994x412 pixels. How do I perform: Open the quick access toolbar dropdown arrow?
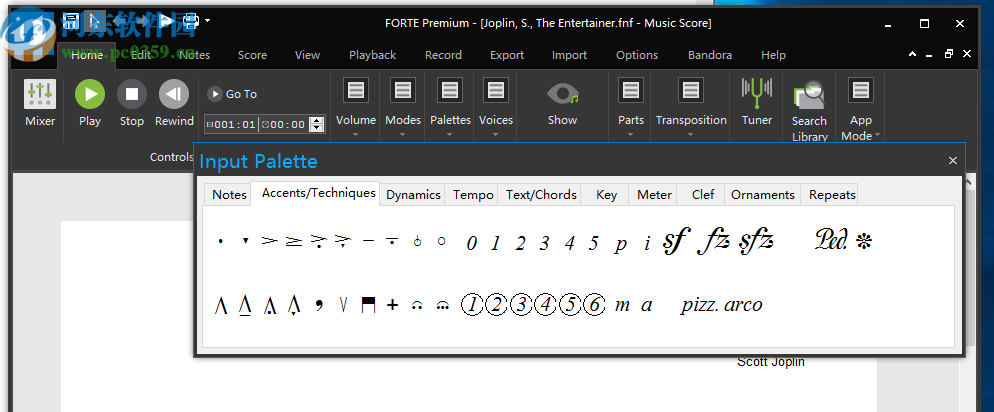(207, 21)
